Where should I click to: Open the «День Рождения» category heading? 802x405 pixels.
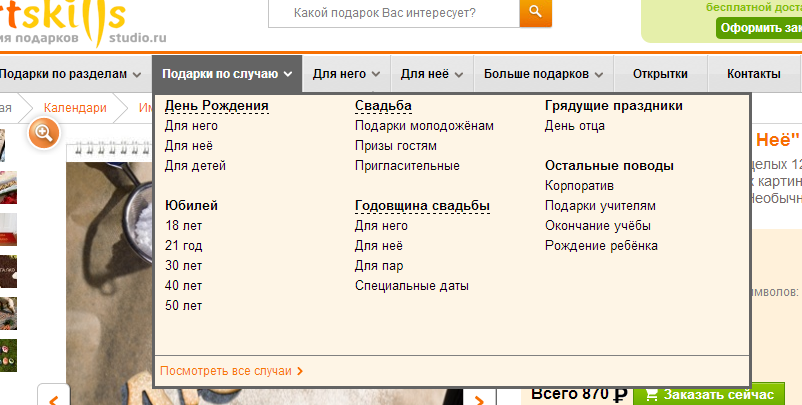(x=217, y=105)
